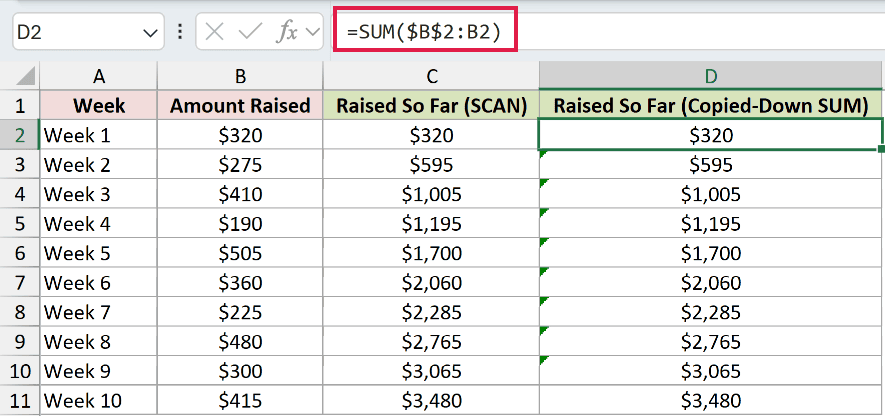Click the $505 amount cell
This screenshot has width=885, height=416.
point(240,253)
